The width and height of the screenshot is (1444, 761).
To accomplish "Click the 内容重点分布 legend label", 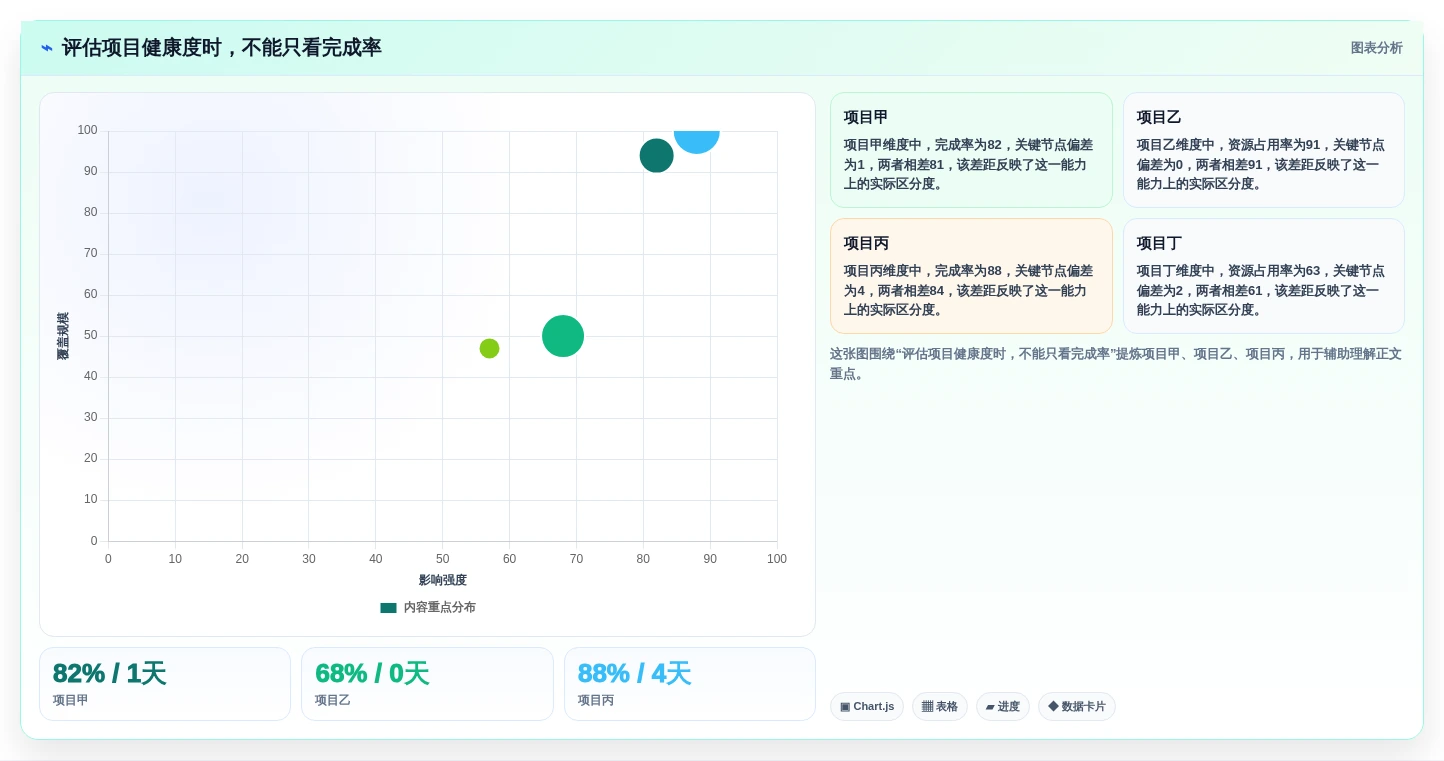I will click(x=439, y=607).
